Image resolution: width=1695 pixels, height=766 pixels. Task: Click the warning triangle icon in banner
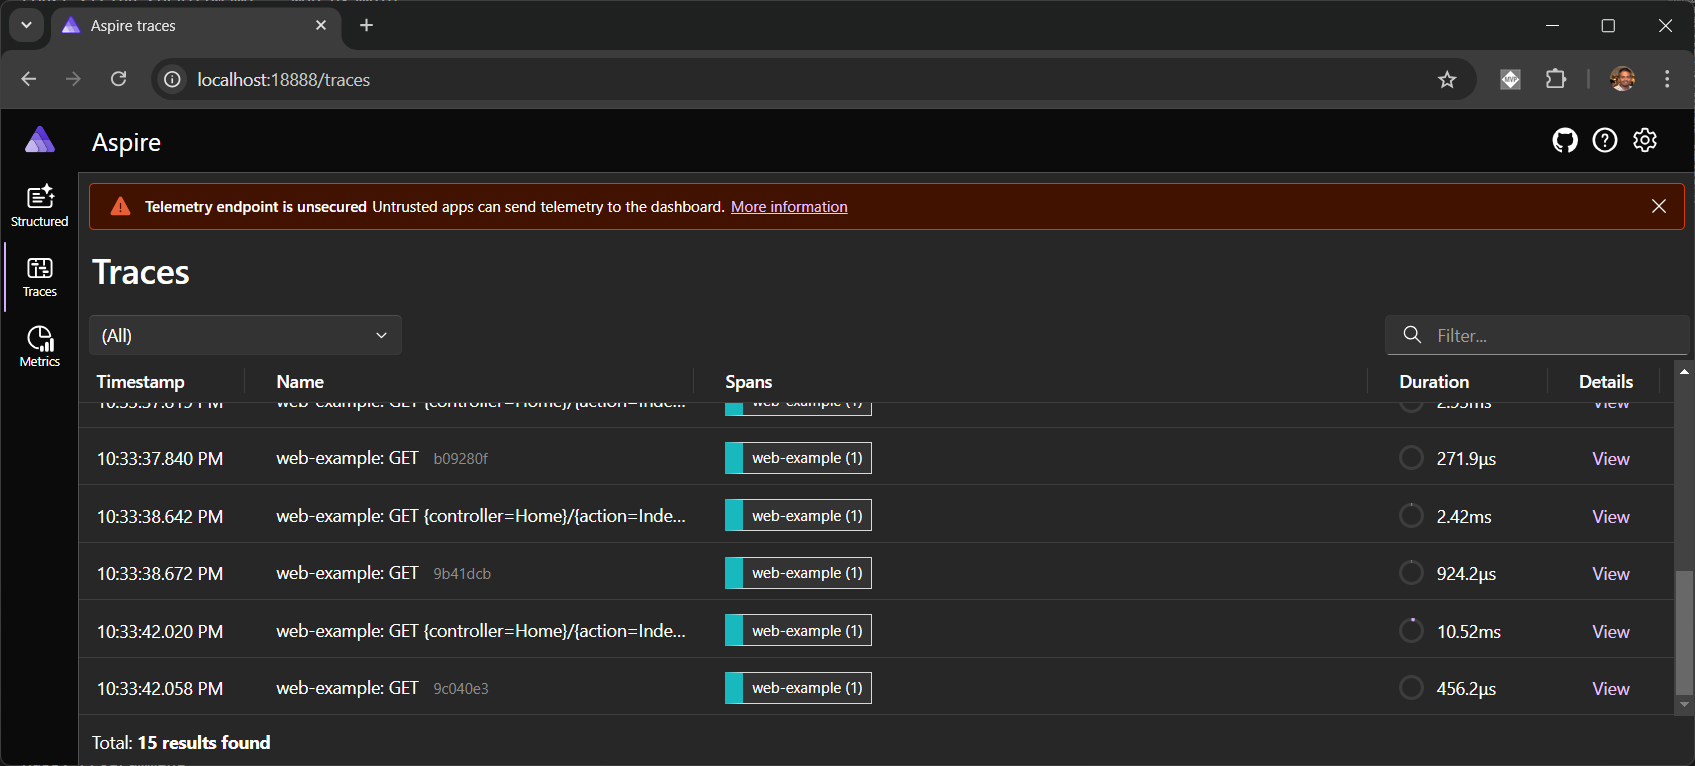[x=121, y=206]
